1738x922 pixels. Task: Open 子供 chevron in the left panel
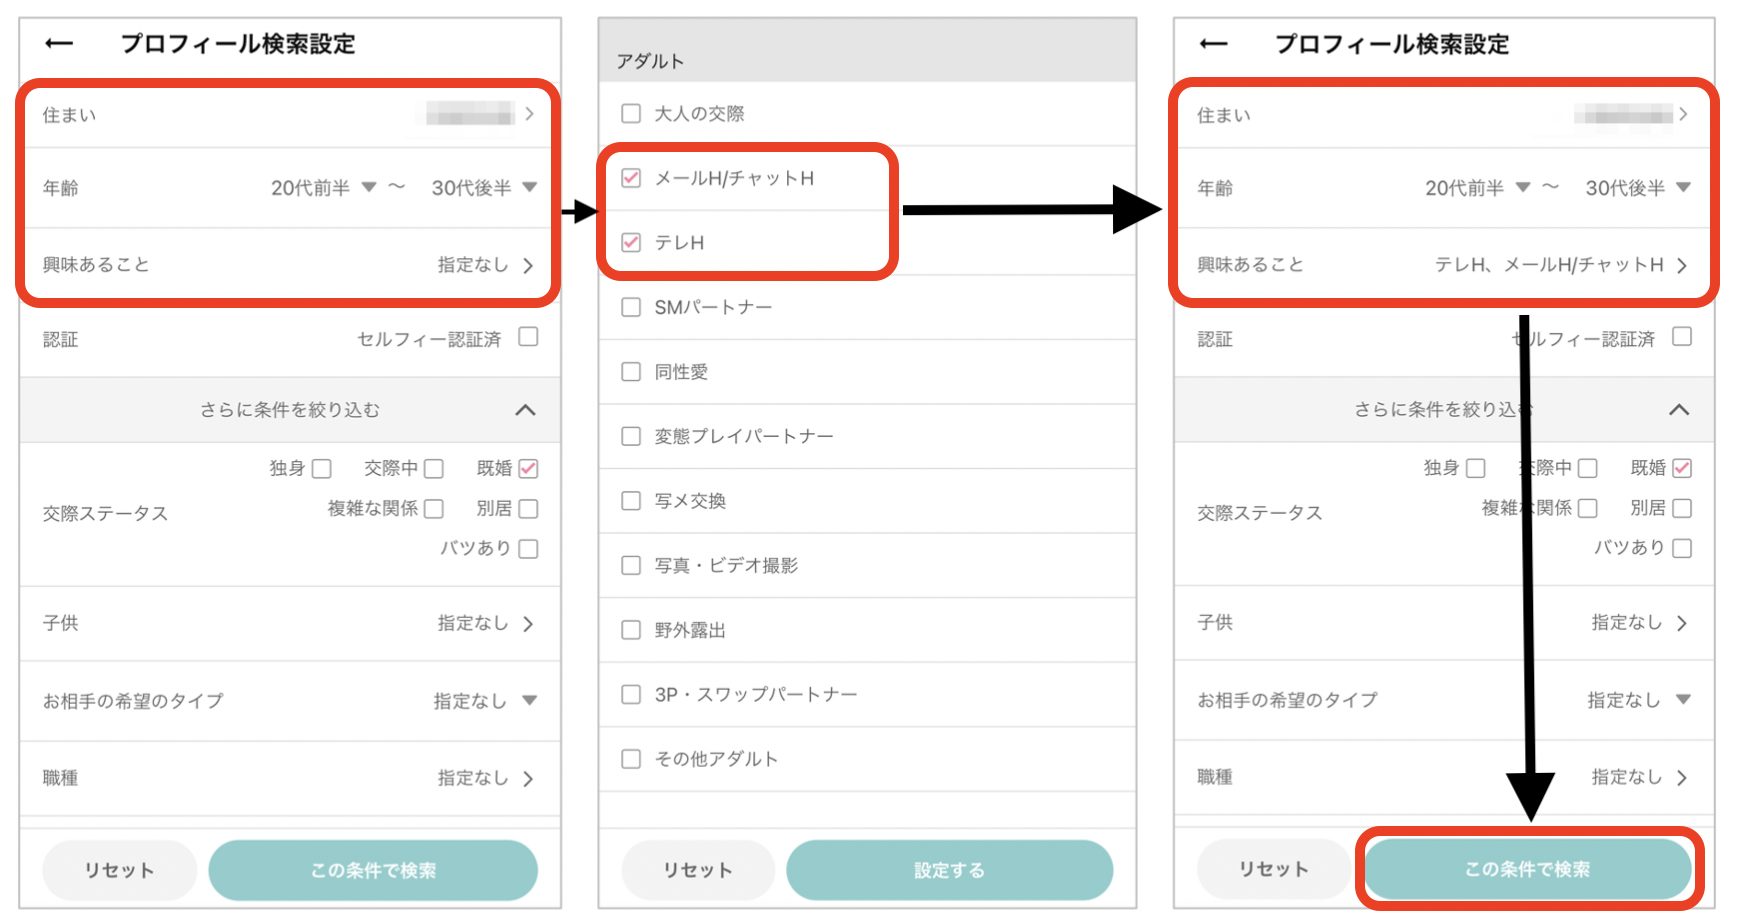click(528, 624)
